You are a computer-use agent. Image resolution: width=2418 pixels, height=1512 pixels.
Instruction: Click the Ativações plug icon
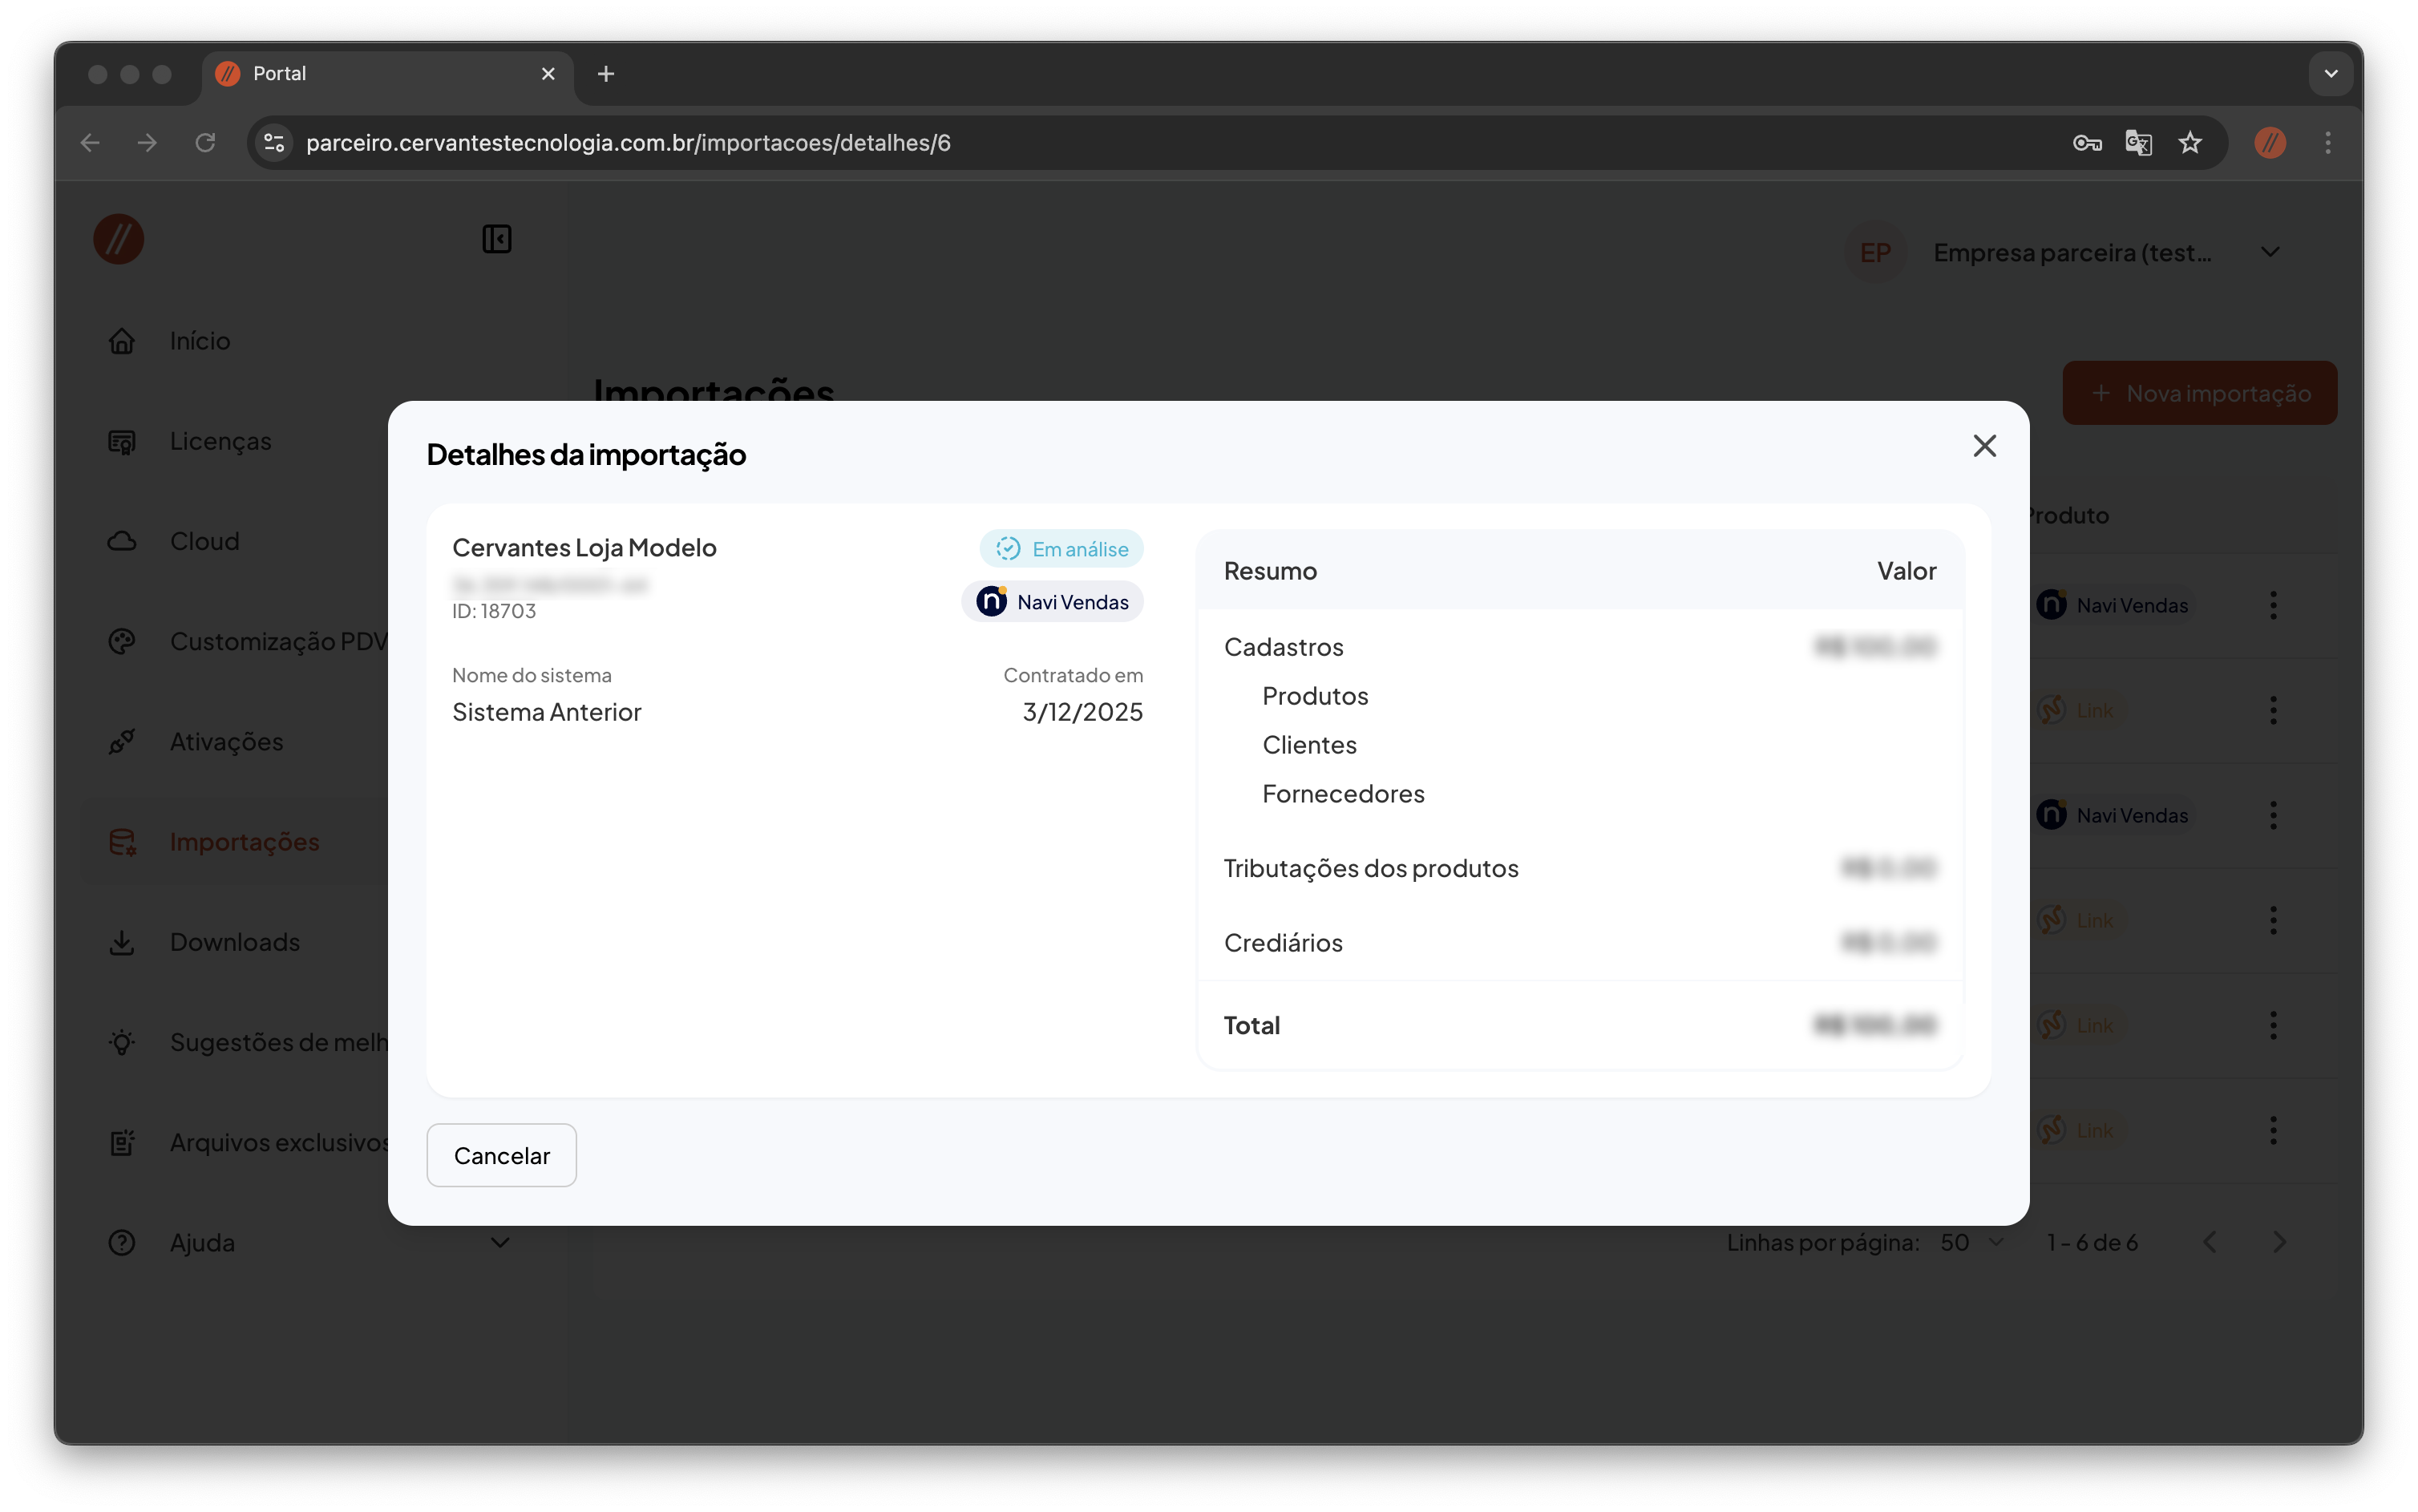pos(122,741)
